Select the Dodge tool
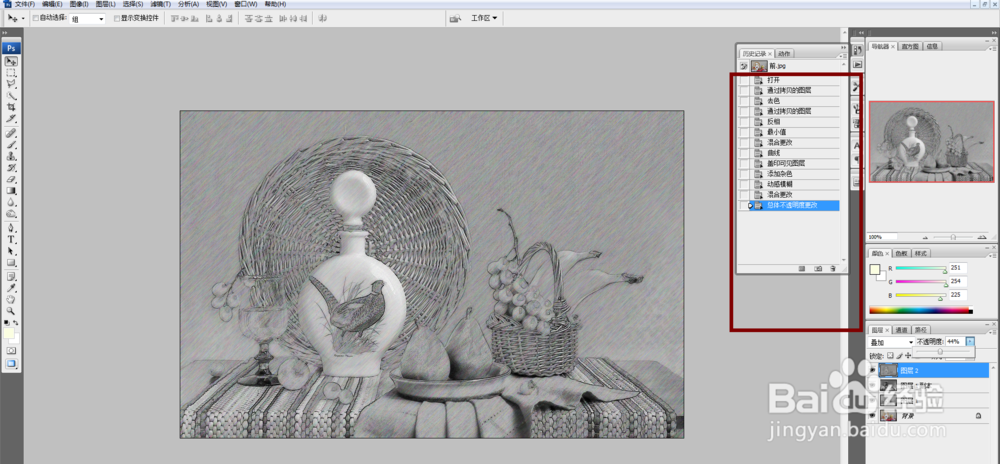Image resolution: width=1000 pixels, height=464 pixels. click(x=11, y=214)
